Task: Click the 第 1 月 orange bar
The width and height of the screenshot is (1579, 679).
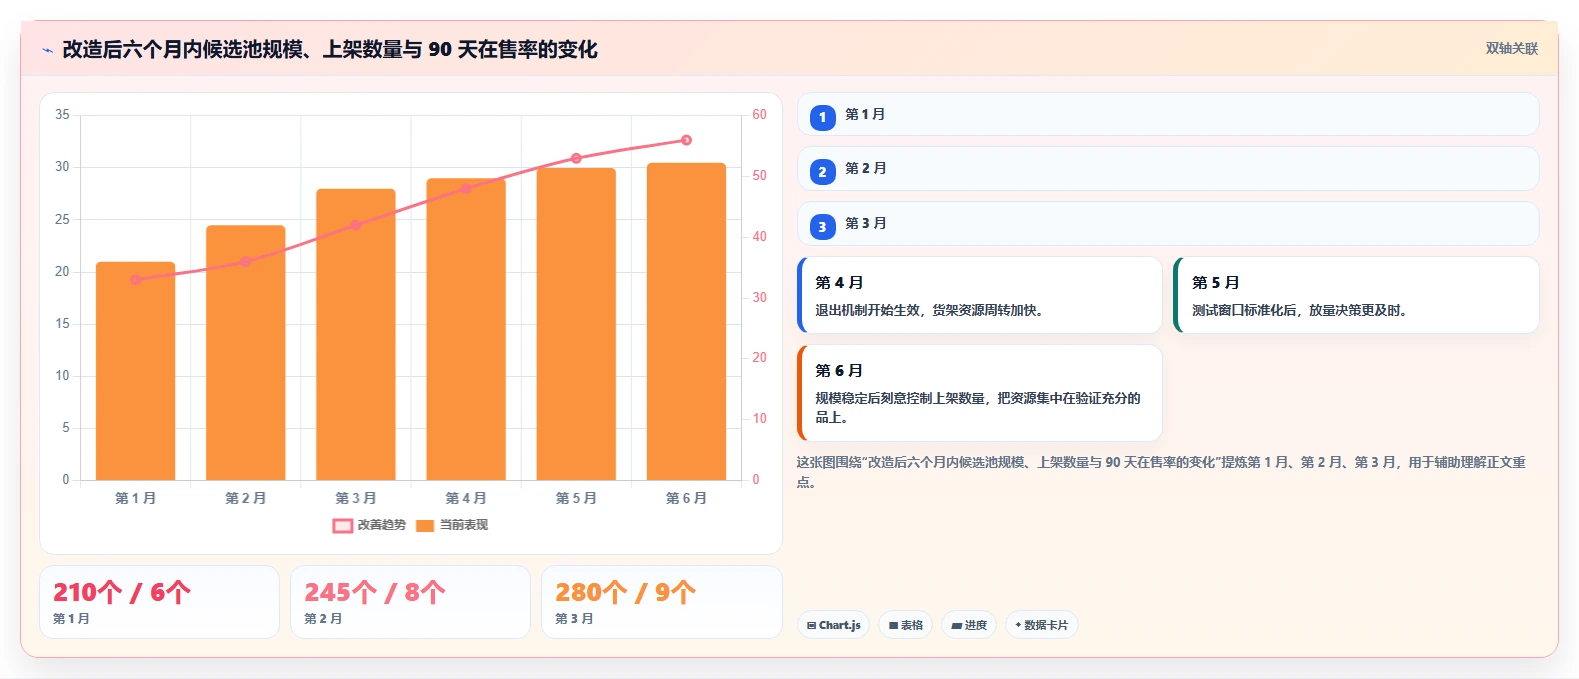Action: (x=136, y=371)
